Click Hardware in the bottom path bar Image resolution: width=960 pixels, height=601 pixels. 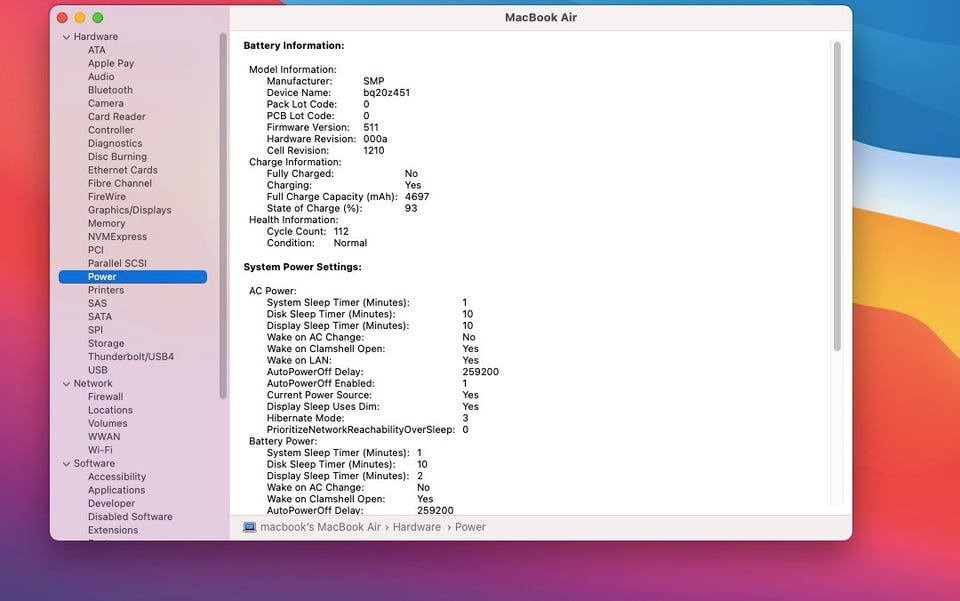pyautogui.click(x=416, y=527)
